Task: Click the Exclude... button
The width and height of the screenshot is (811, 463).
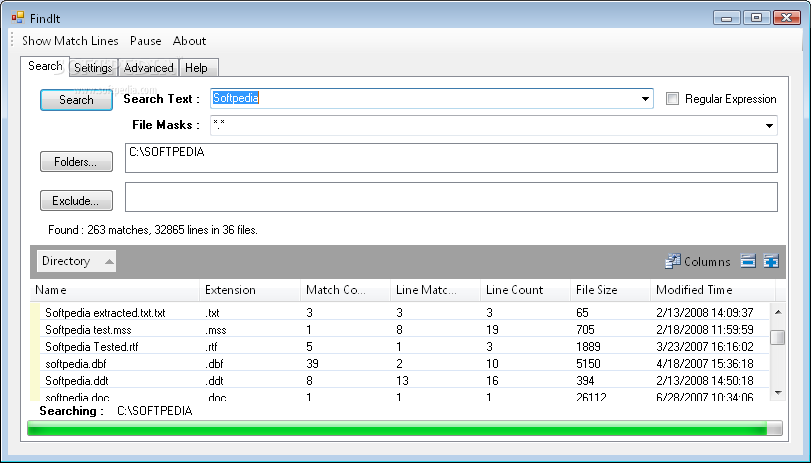Action: [76, 201]
